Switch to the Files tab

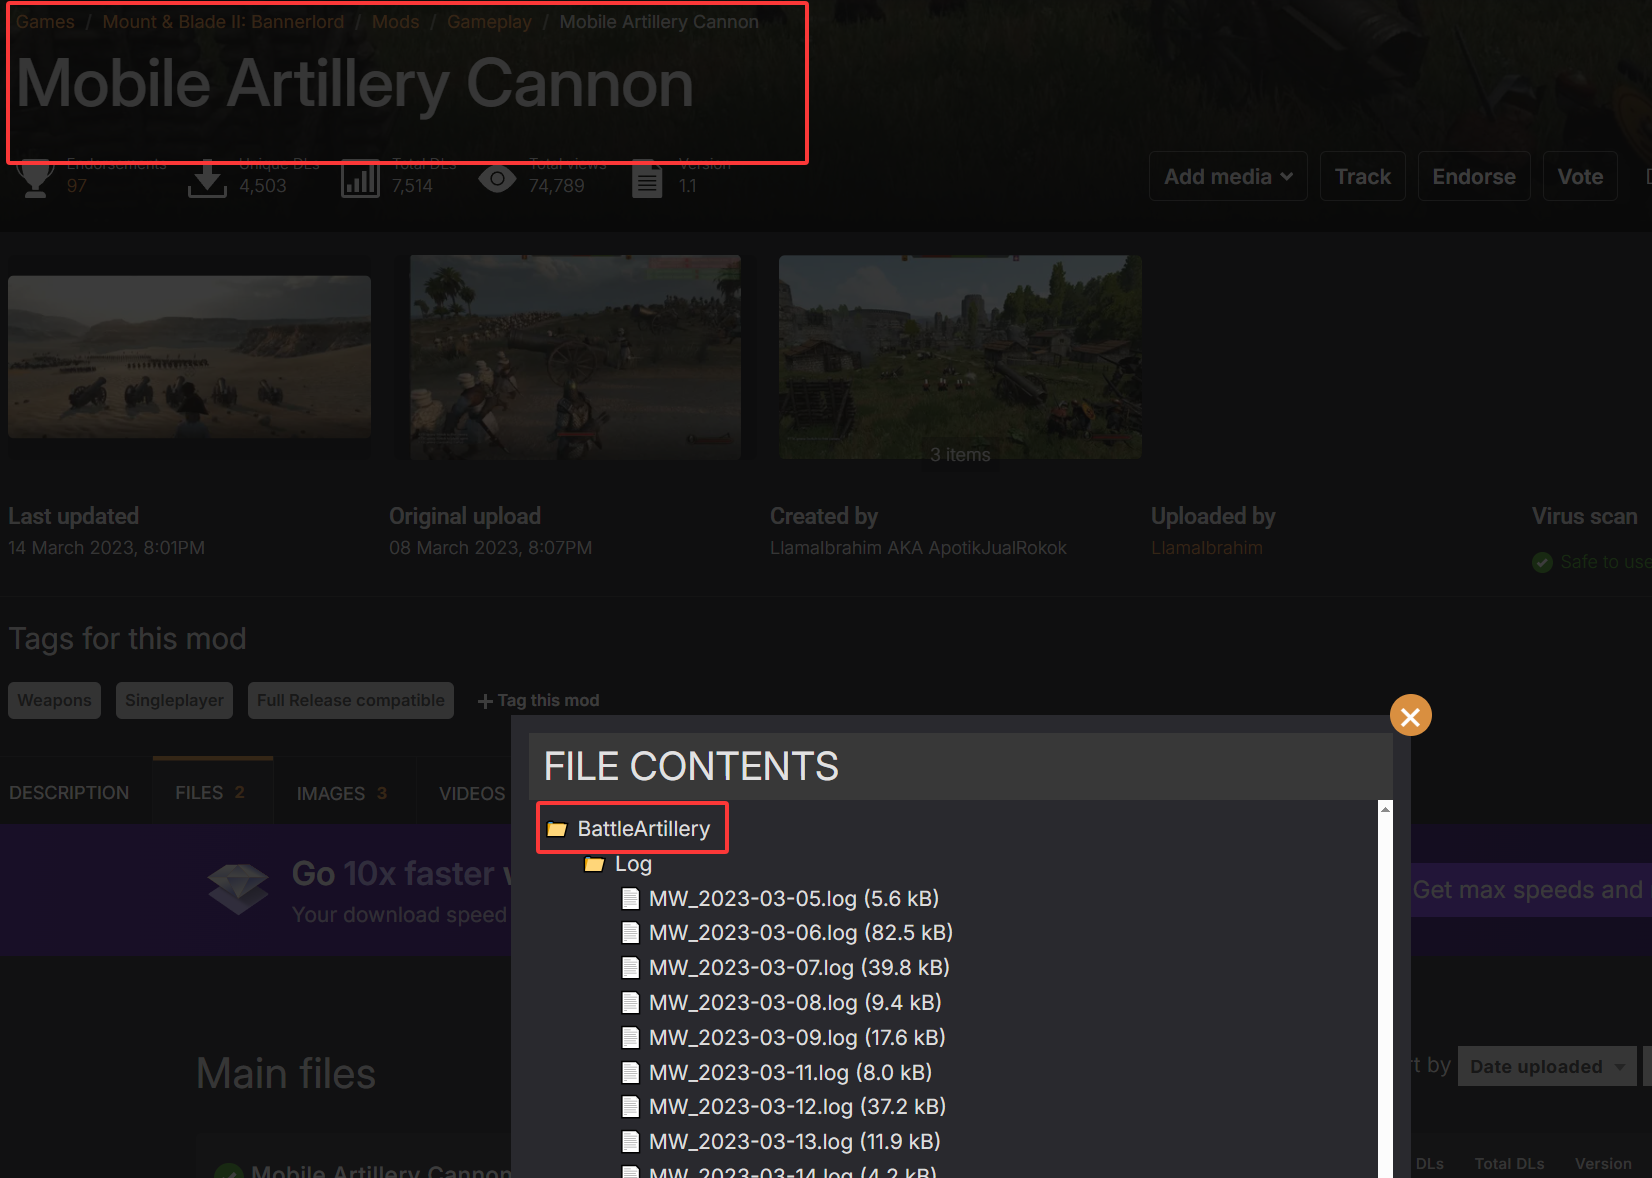[x=210, y=792]
